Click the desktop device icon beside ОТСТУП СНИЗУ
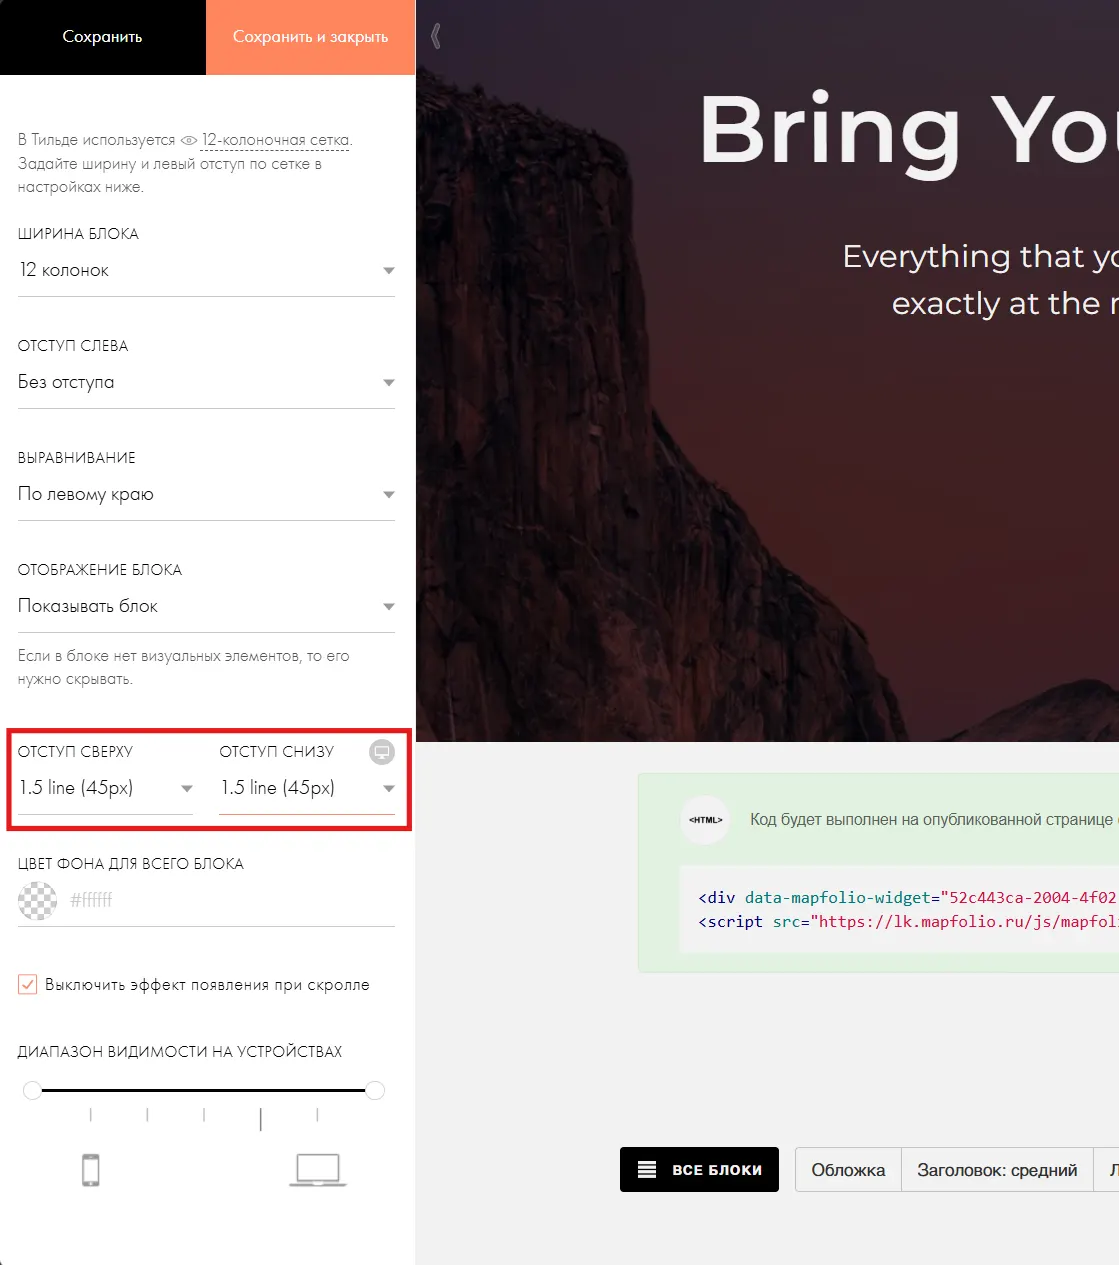1119x1265 pixels. pos(382,752)
